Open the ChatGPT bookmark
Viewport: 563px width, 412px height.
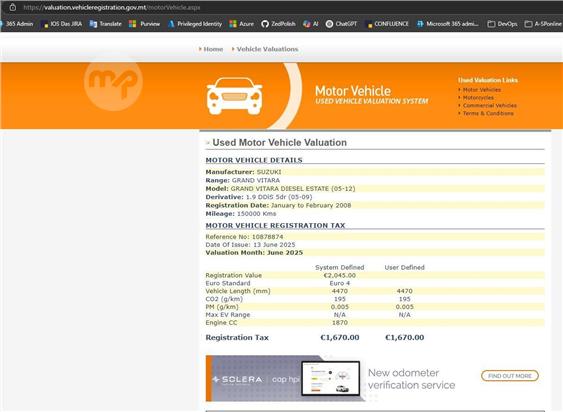click(x=341, y=24)
